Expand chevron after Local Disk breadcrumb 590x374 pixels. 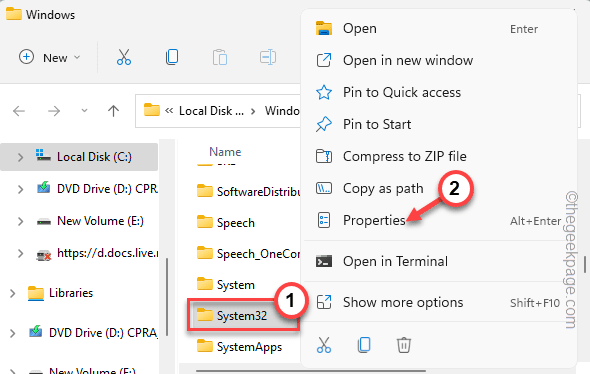click(x=253, y=111)
